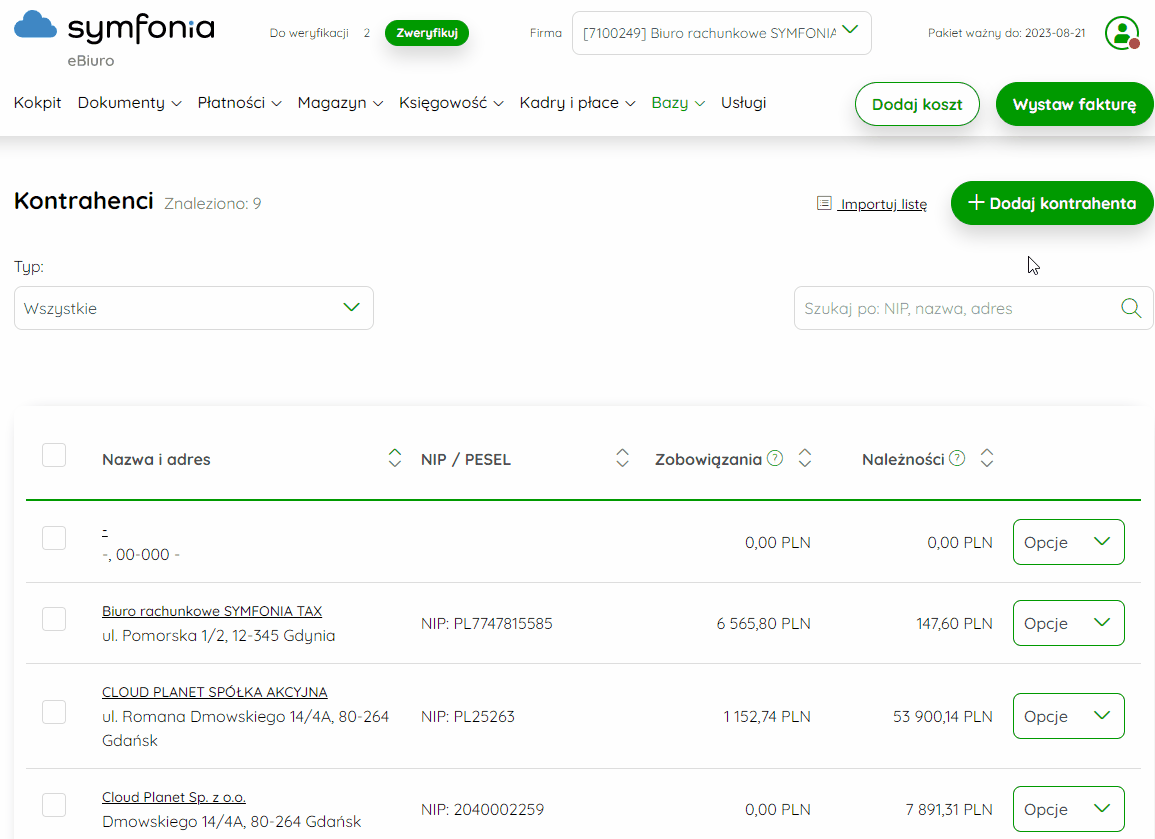Click the Symfonia cloud logo

pos(36,25)
